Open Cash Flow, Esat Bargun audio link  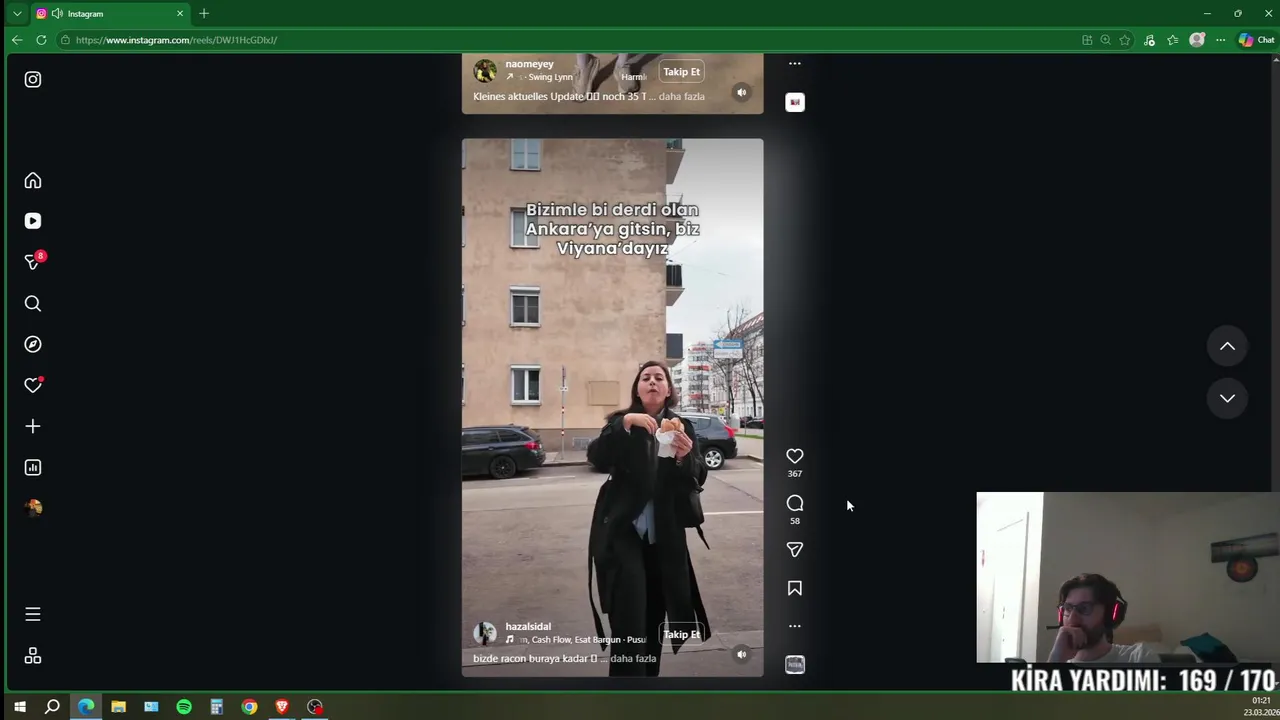[x=577, y=639]
